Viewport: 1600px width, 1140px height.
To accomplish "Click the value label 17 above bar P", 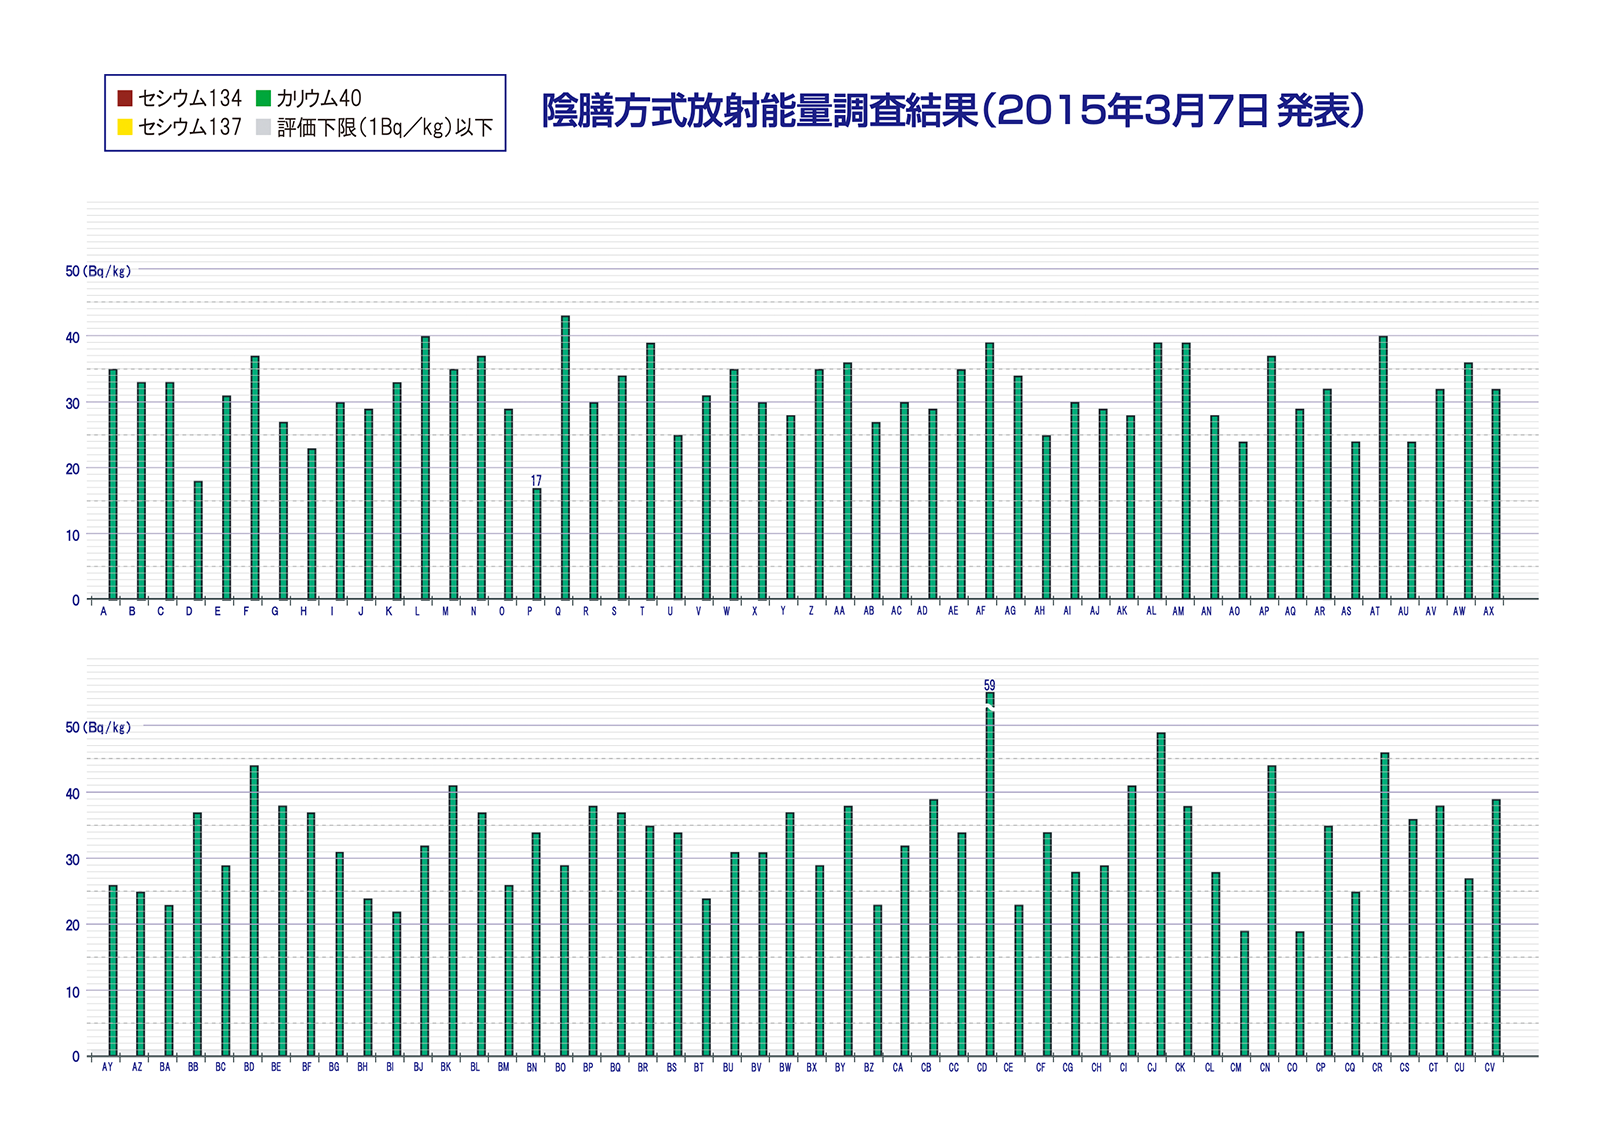I will click(x=536, y=481).
